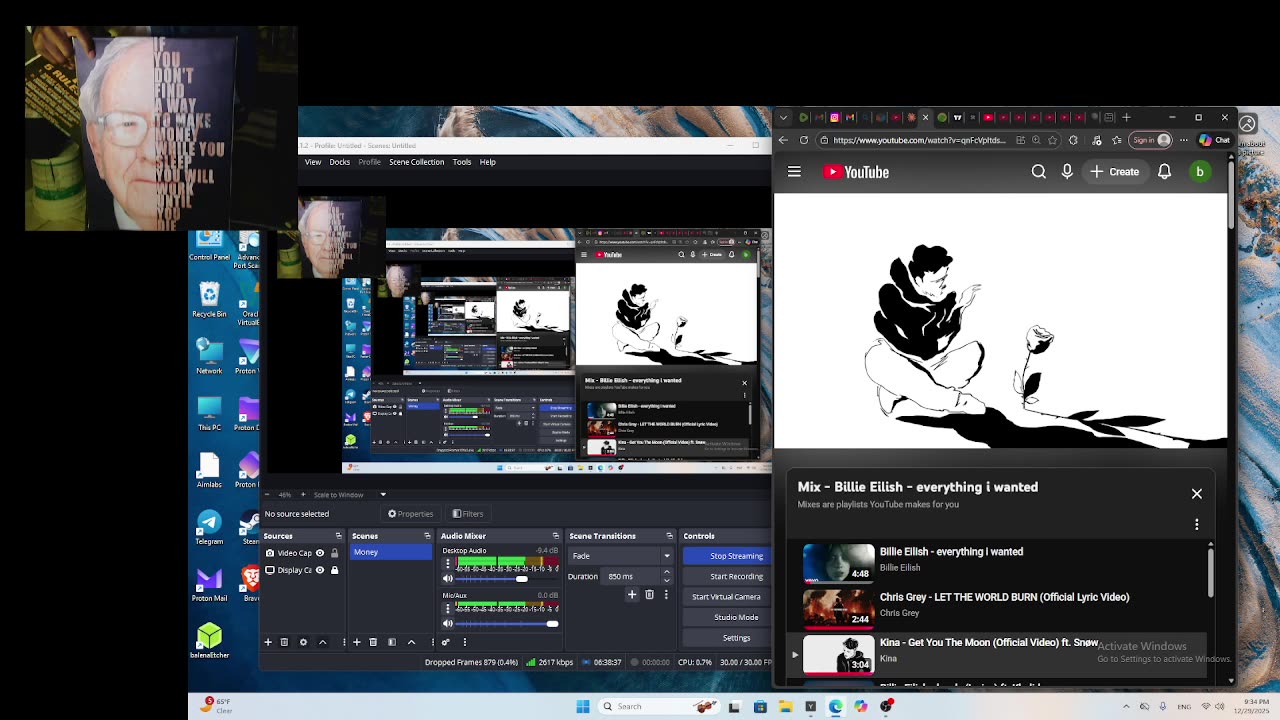Open browser extensions puzzle icon
Image resolution: width=1280 pixels, height=720 pixels.
point(1073,140)
